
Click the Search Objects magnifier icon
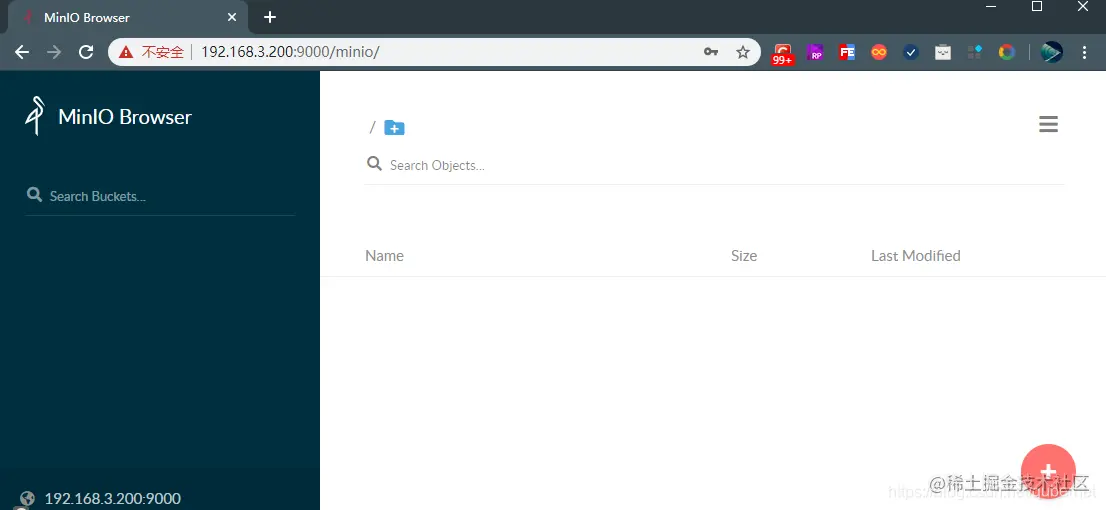coord(374,164)
